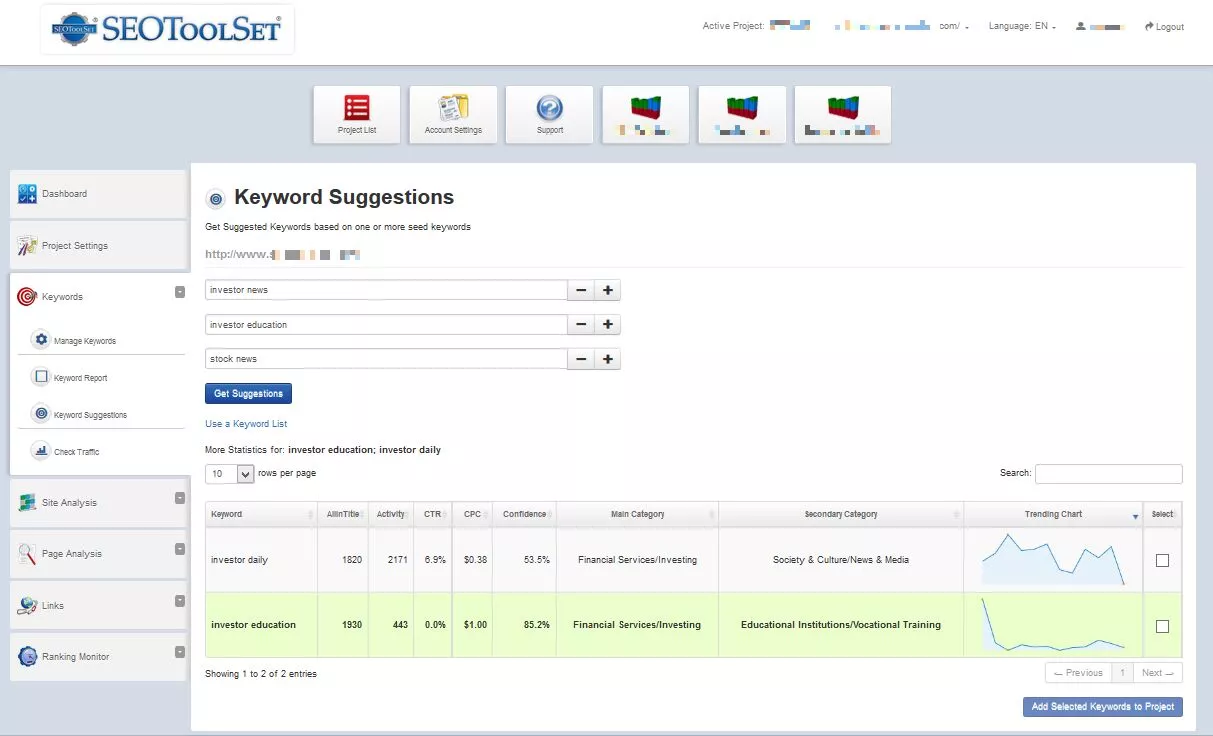Open Manage Keywords in sidebar
The height and width of the screenshot is (736, 1213).
[x=84, y=341]
